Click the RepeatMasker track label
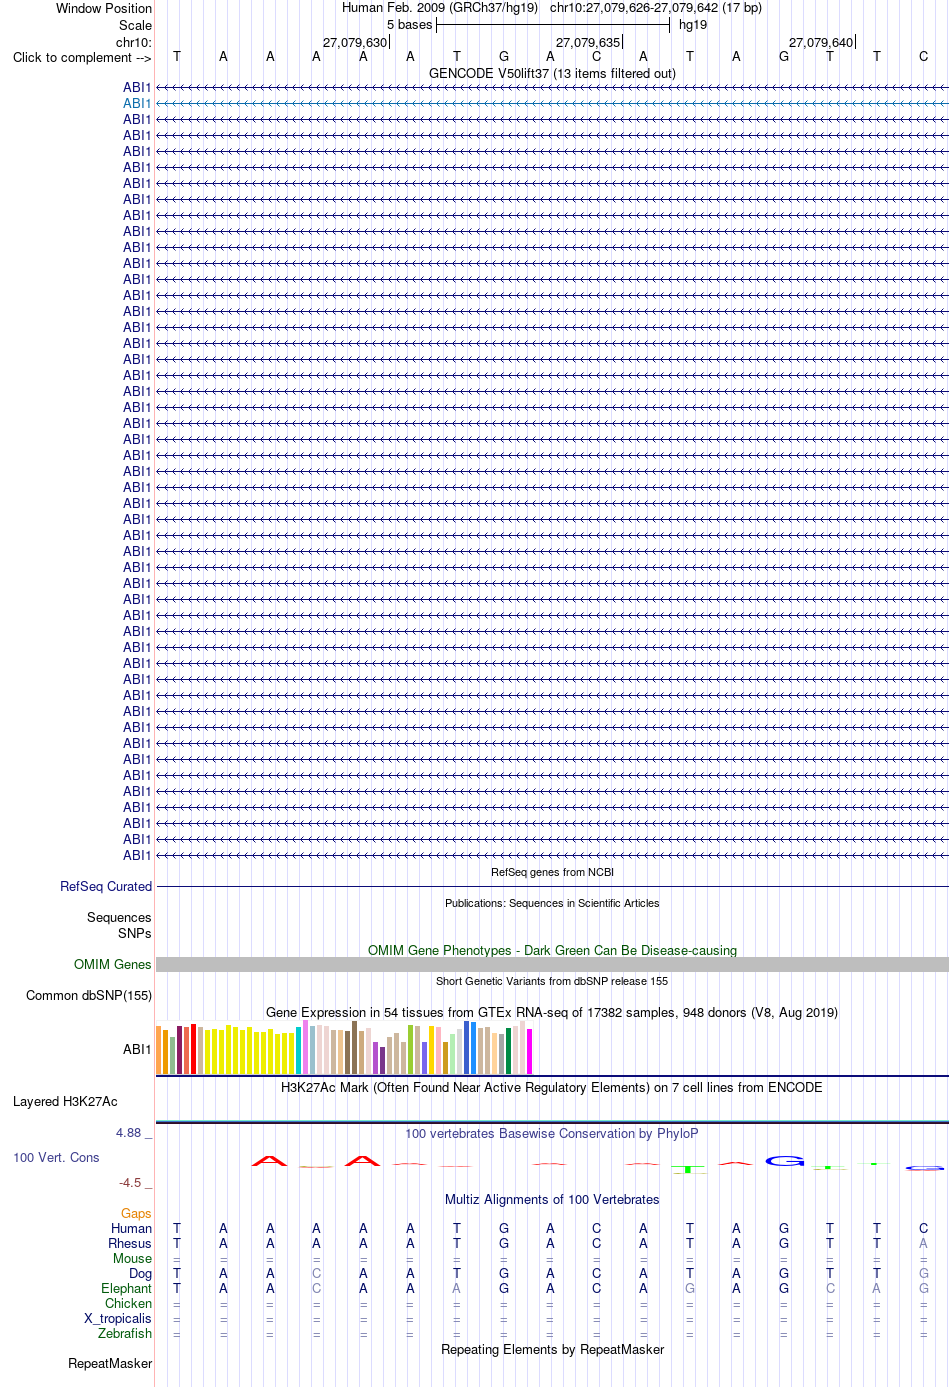Viewport: 950px width, 1387px height. click(110, 1363)
